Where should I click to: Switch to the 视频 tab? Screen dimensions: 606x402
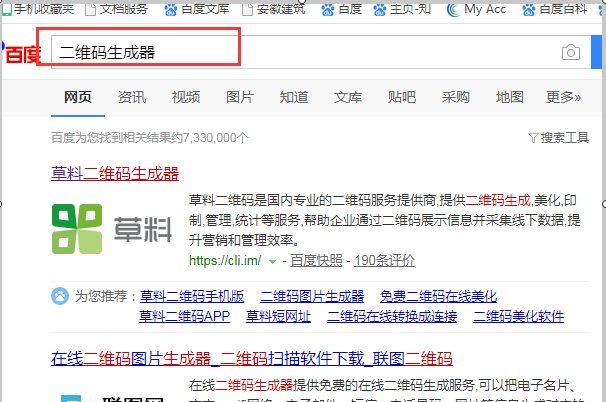coord(186,97)
